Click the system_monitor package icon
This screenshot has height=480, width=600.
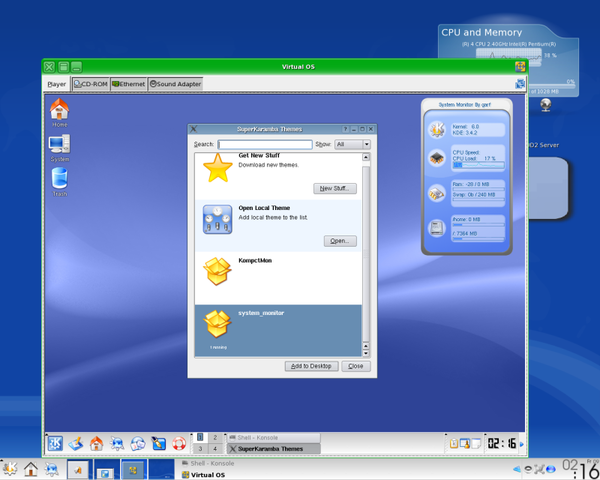[217, 323]
